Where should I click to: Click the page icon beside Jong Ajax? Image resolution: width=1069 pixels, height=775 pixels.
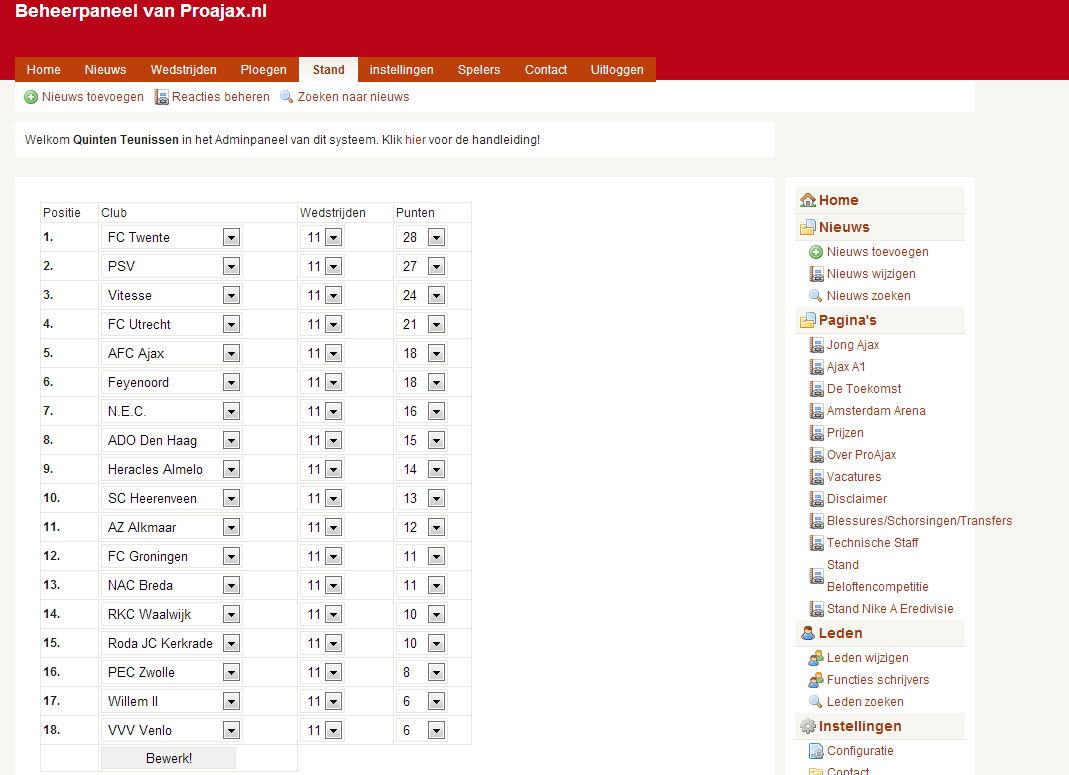point(816,345)
